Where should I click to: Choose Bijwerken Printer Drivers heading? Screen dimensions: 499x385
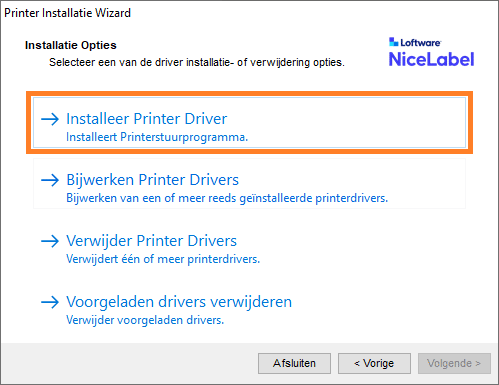click(152, 180)
